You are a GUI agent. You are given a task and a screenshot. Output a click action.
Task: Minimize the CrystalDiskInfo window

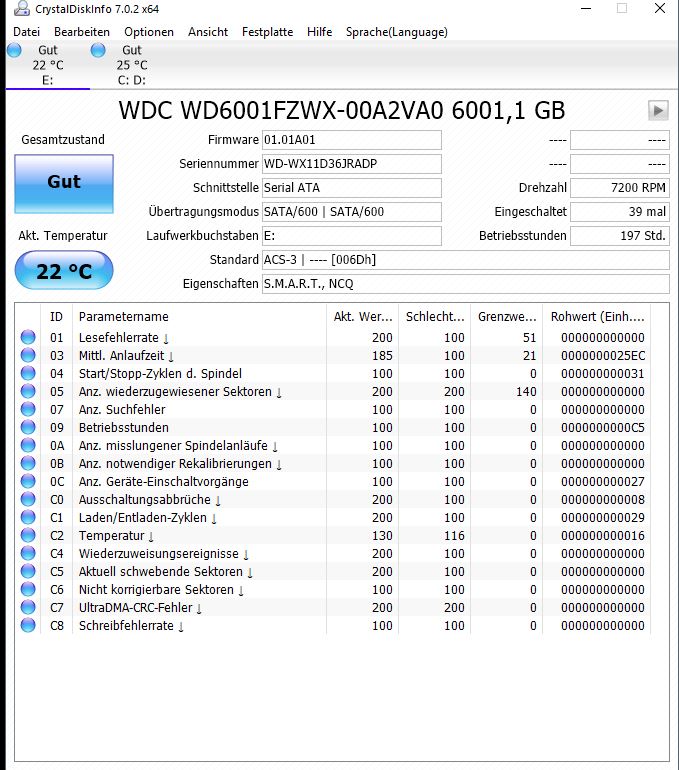tap(586, 8)
